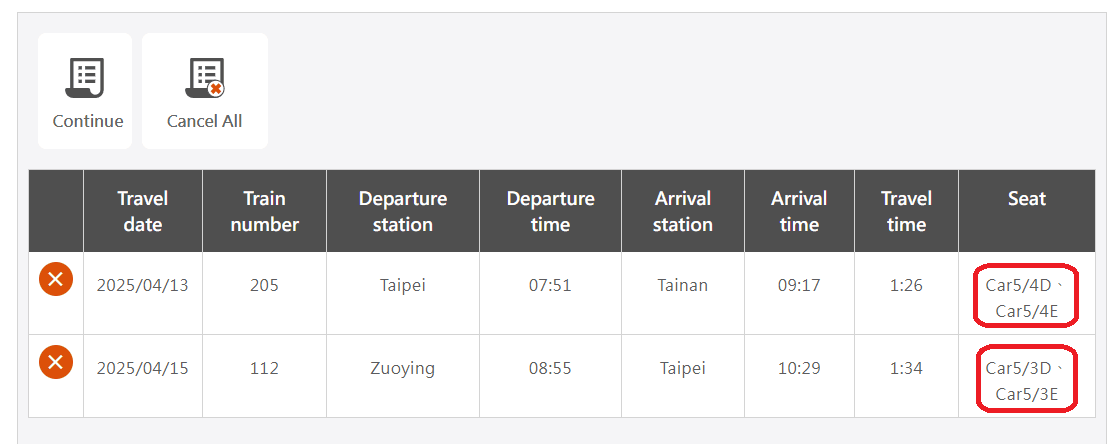Click train number 112 in the table

coord(264,368)
